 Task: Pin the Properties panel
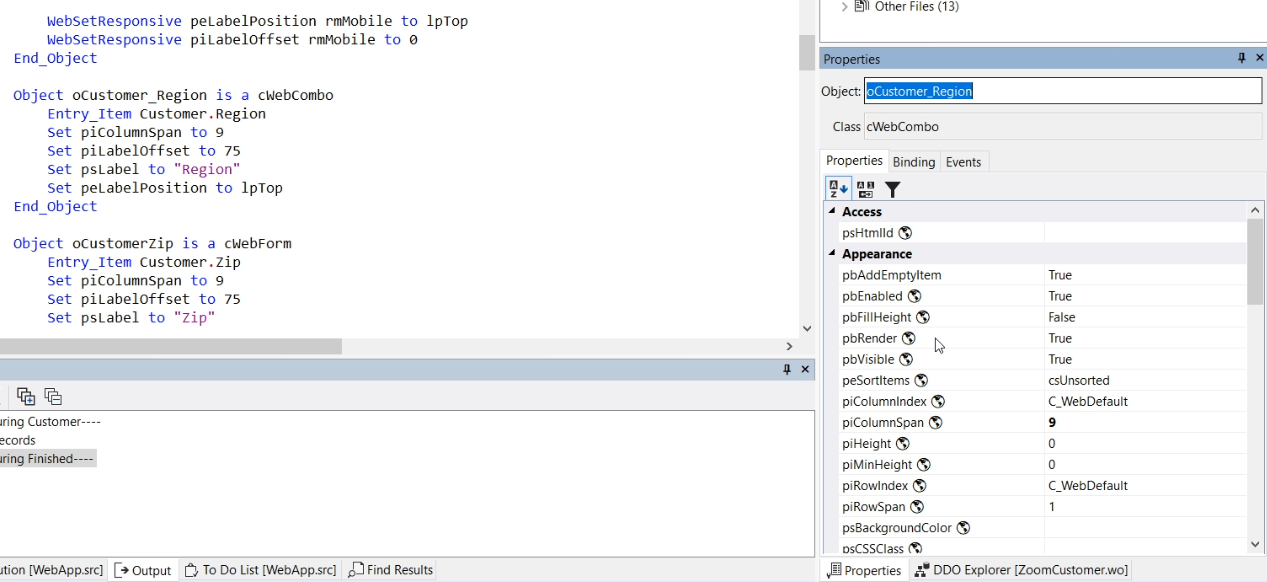pos(1242,59)
